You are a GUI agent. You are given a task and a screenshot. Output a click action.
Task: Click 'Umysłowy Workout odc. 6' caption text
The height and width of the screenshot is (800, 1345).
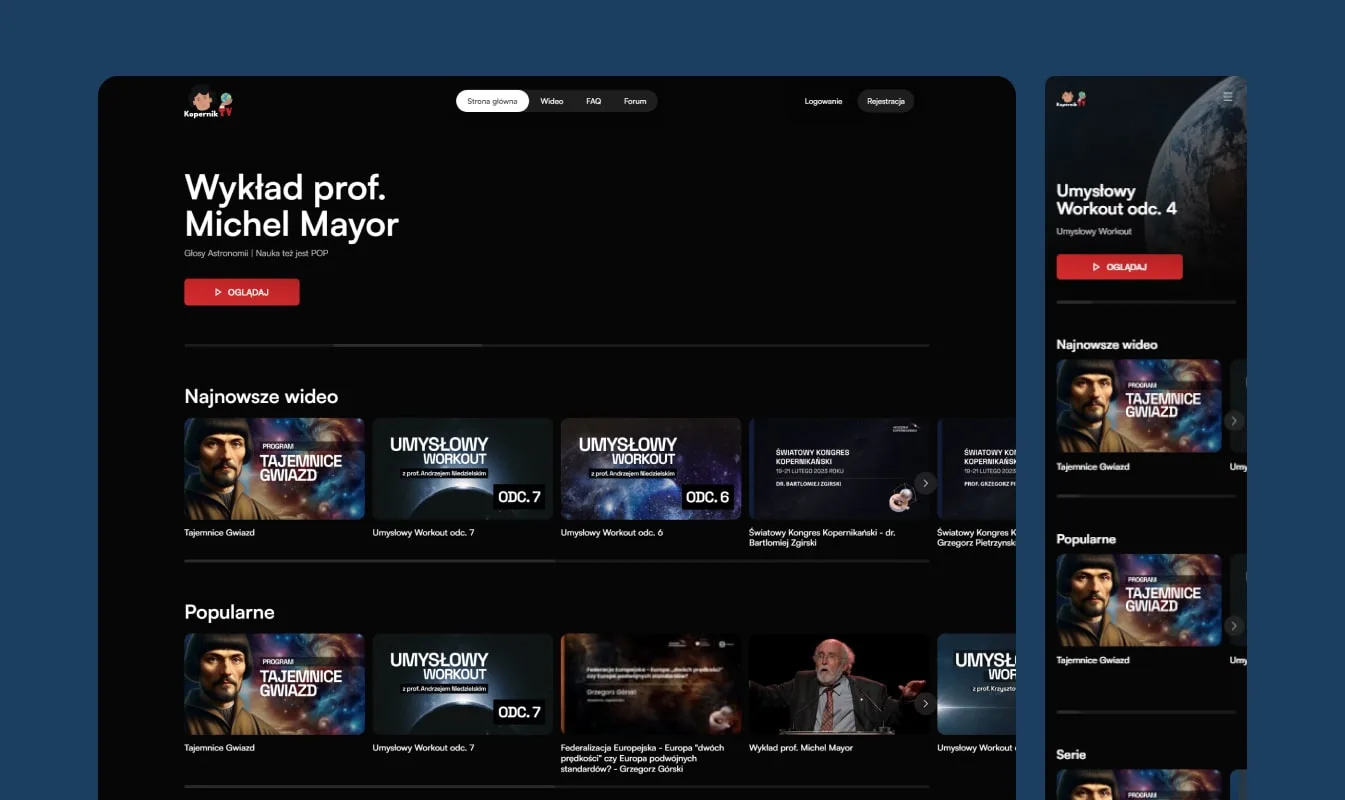(x=611, y=532)
